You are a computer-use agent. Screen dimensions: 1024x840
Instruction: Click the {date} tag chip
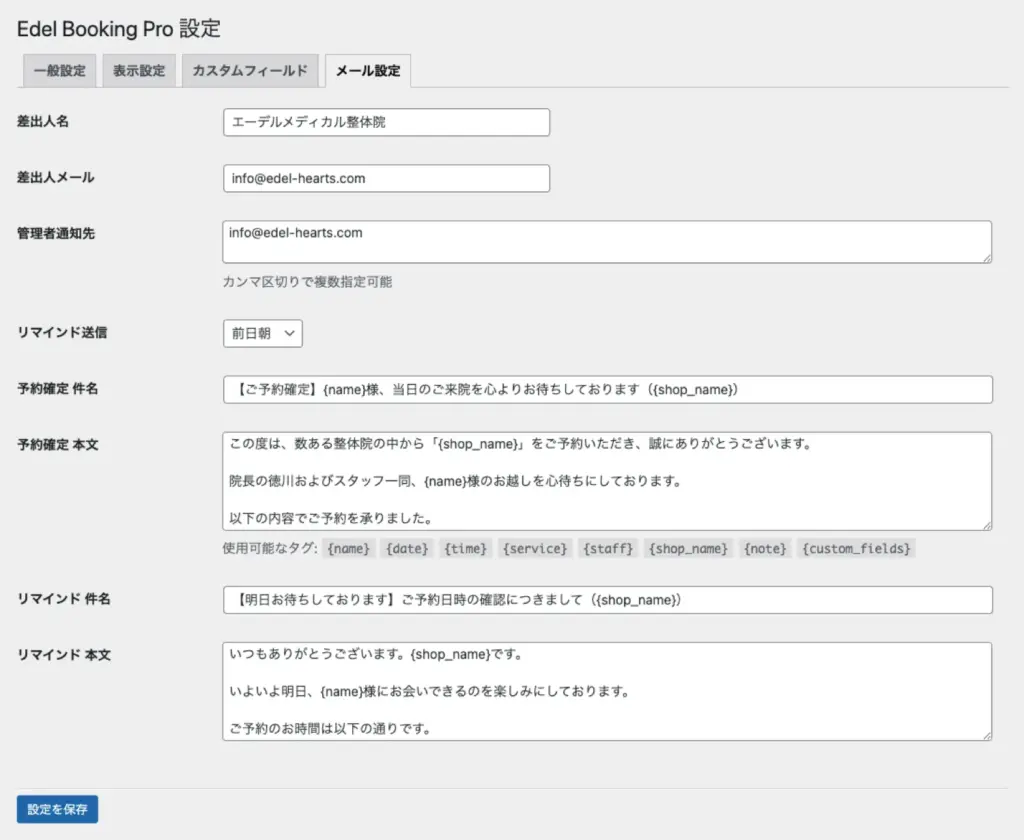(406, 549)
